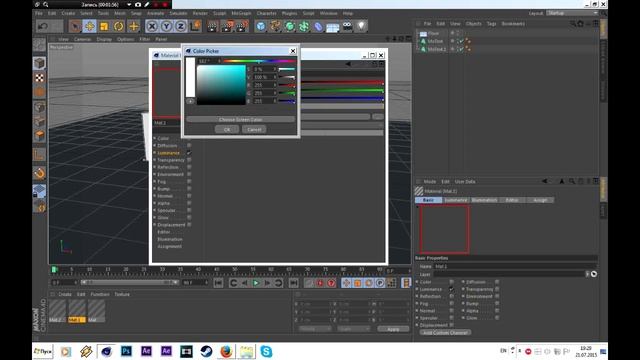Click the Name field in Basic Properties

(516, 267)
